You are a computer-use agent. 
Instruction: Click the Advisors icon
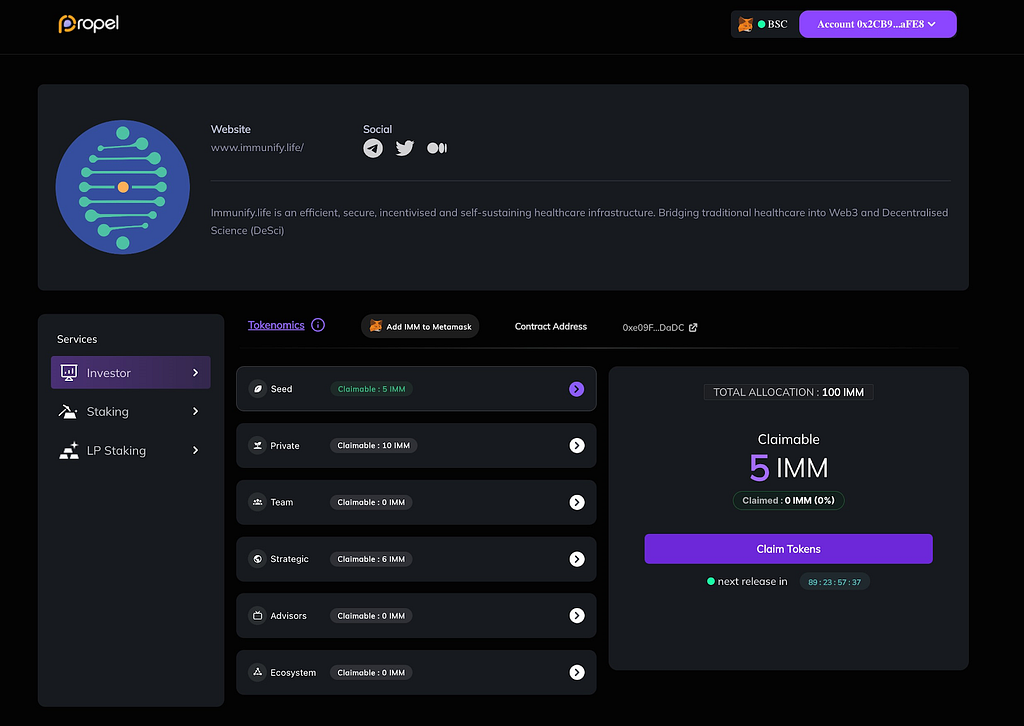257,616
